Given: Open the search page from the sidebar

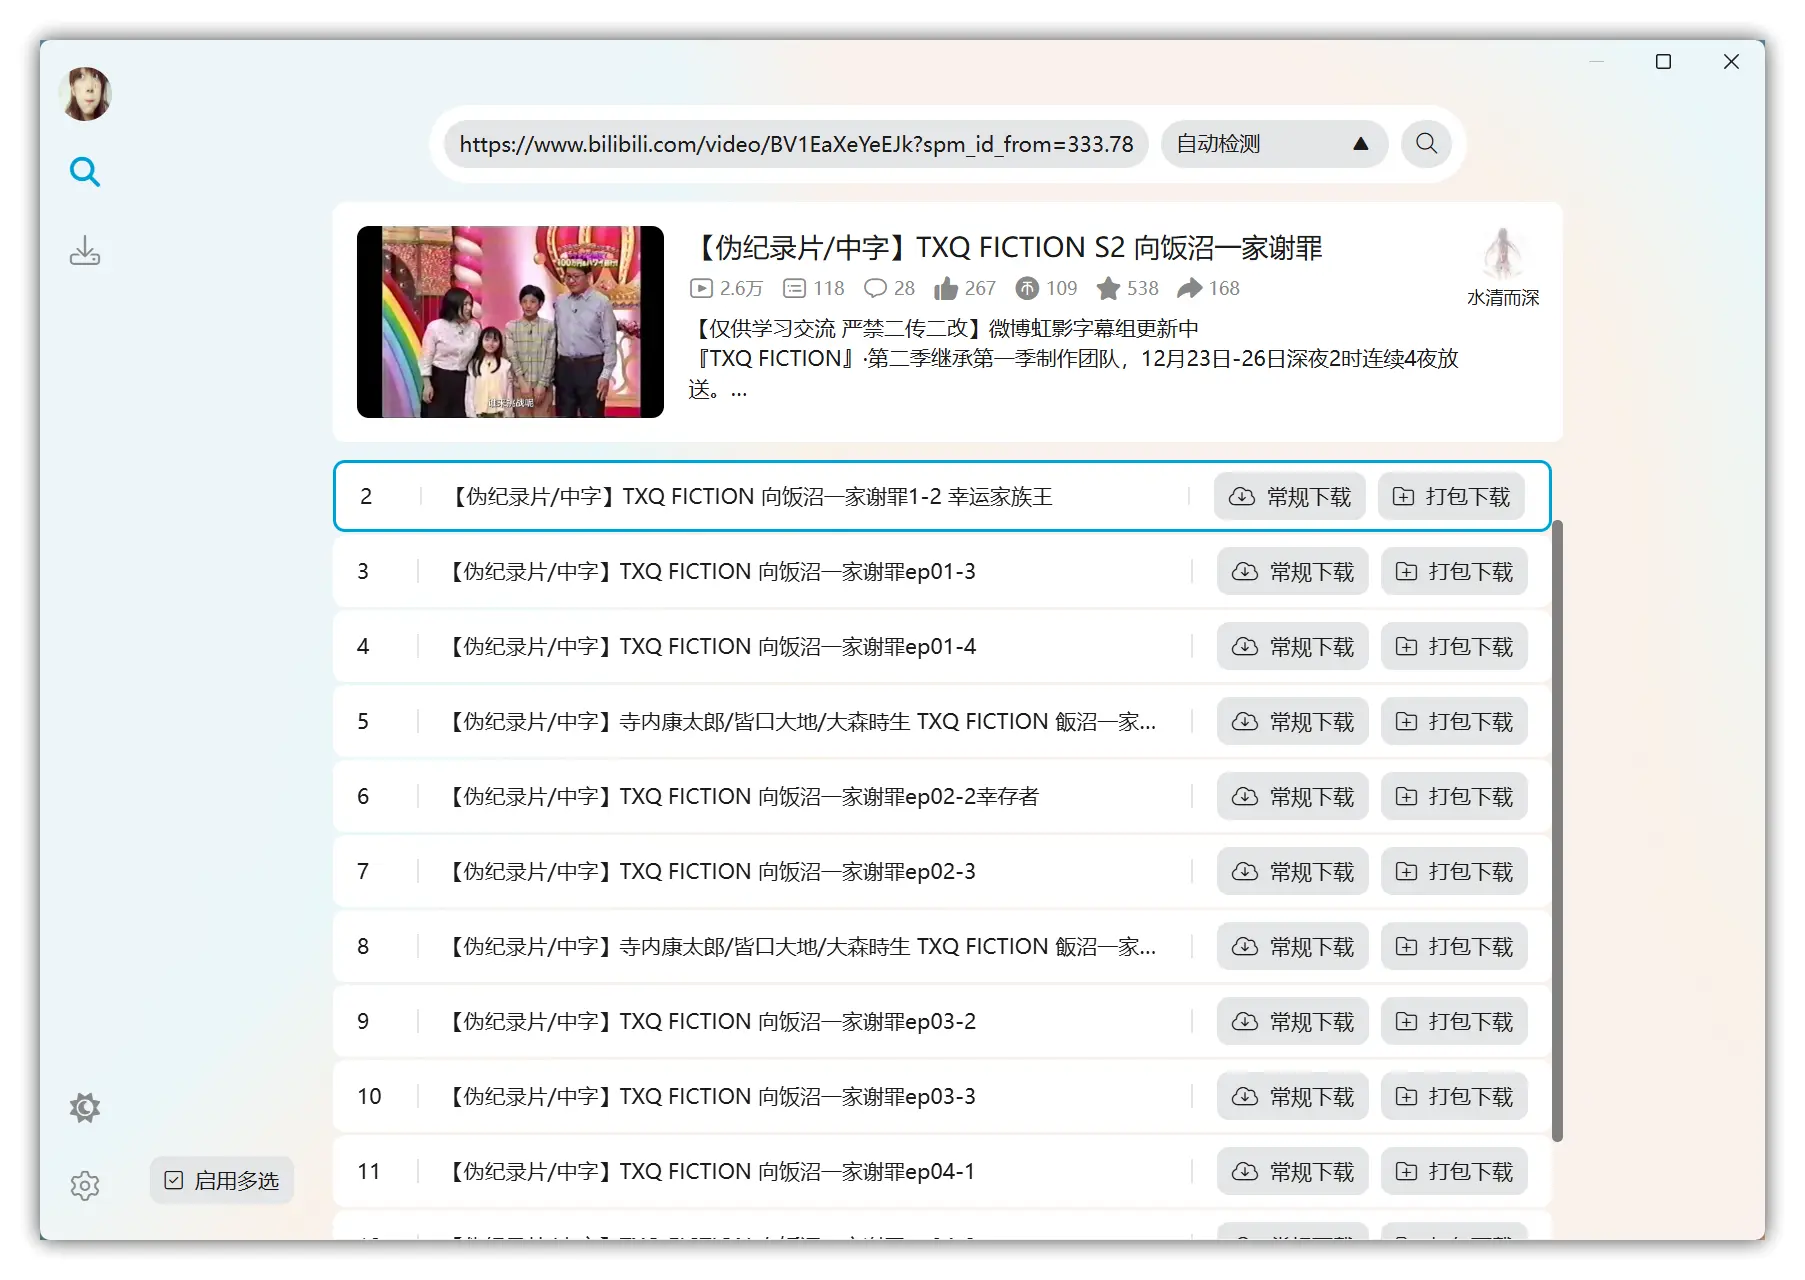Looking at the screenshot, I should [x=85, y=172].
